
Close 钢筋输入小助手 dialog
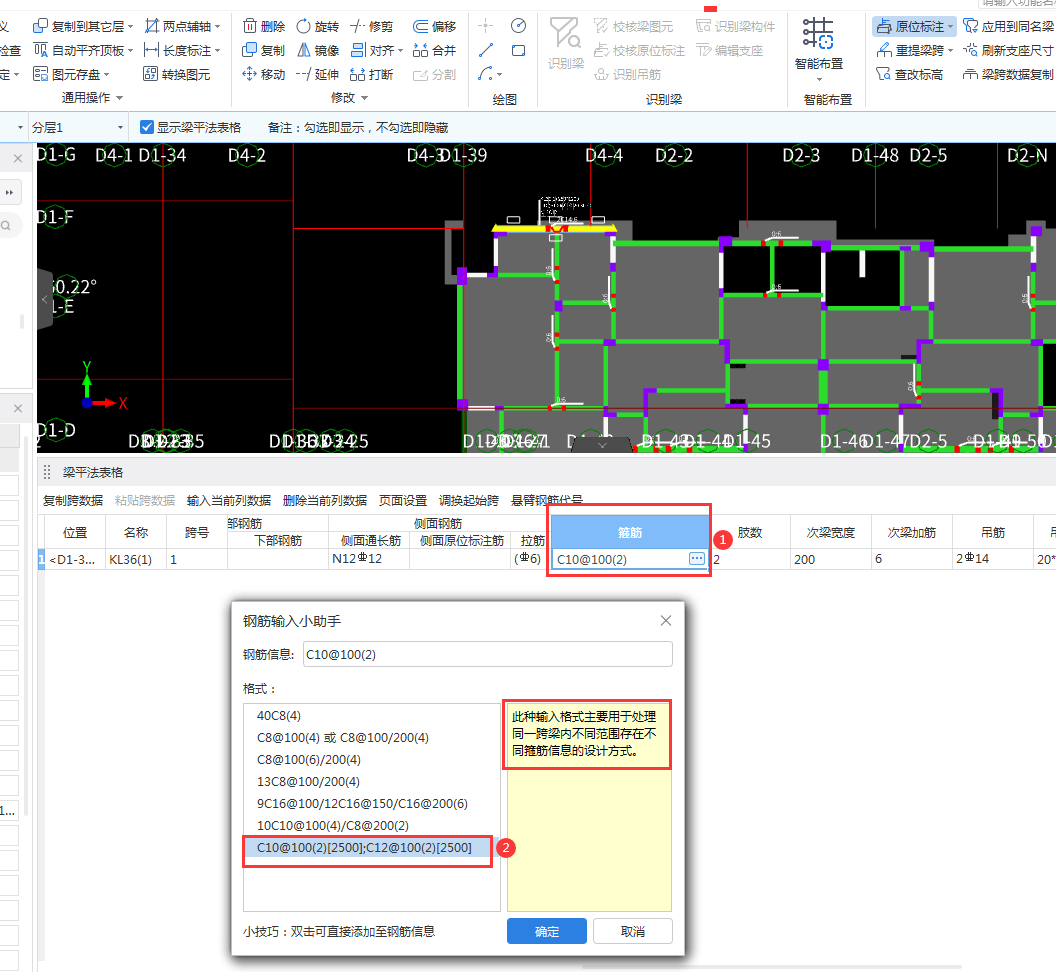point(665,621)
